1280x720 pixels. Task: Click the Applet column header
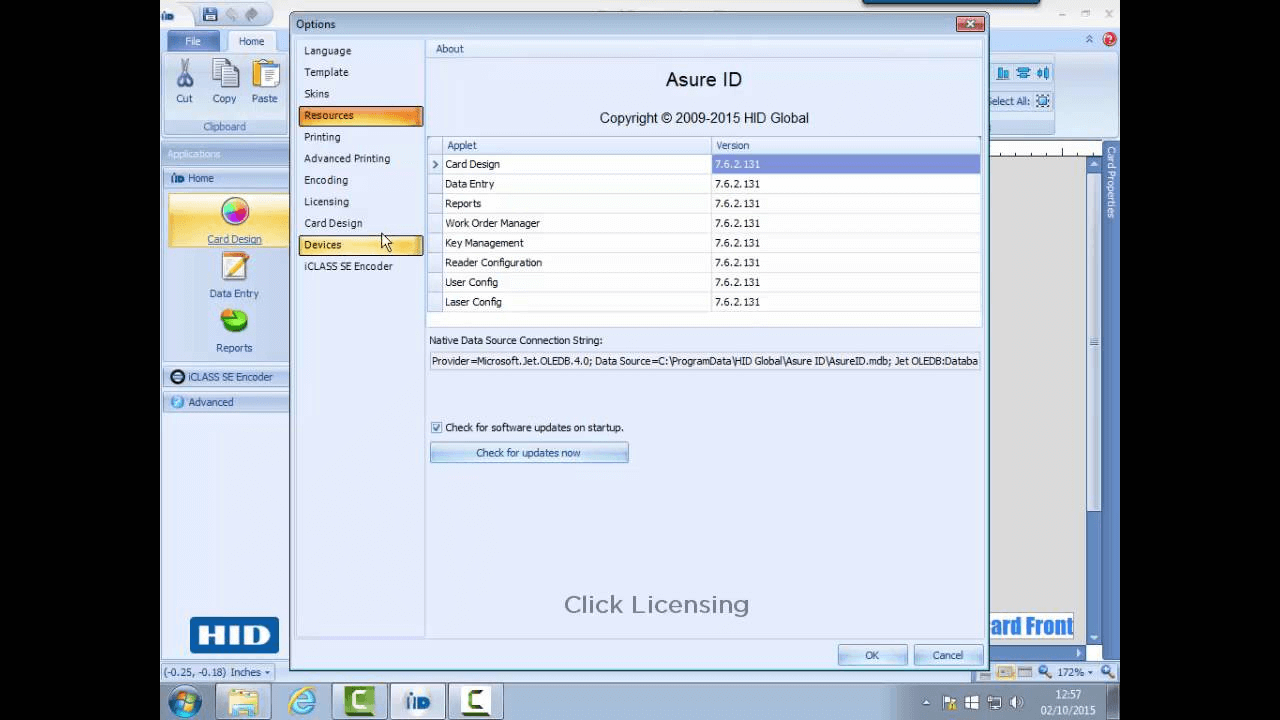coord(576,145)
